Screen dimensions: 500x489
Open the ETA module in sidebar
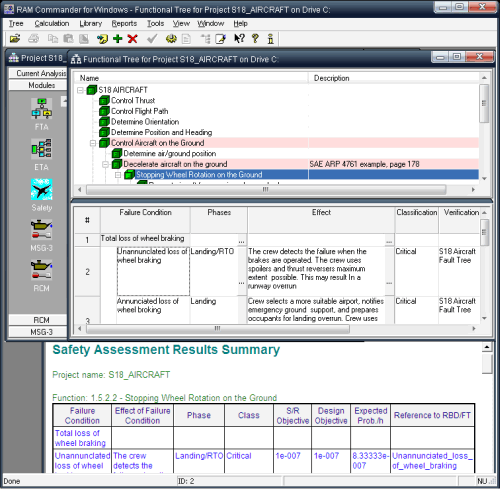[x=41, y=149]
